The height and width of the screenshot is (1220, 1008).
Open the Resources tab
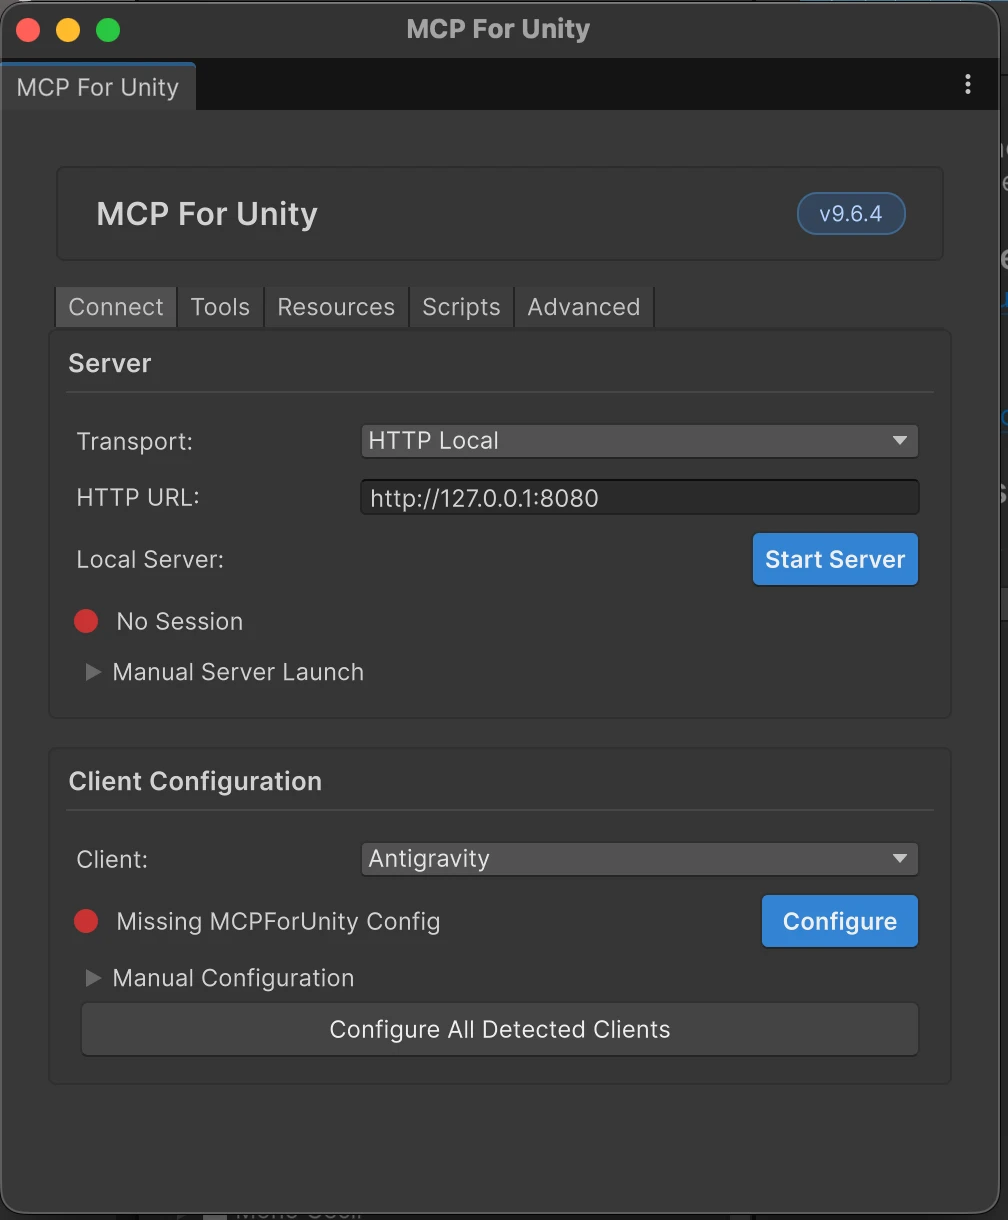[x=336, y=307]
